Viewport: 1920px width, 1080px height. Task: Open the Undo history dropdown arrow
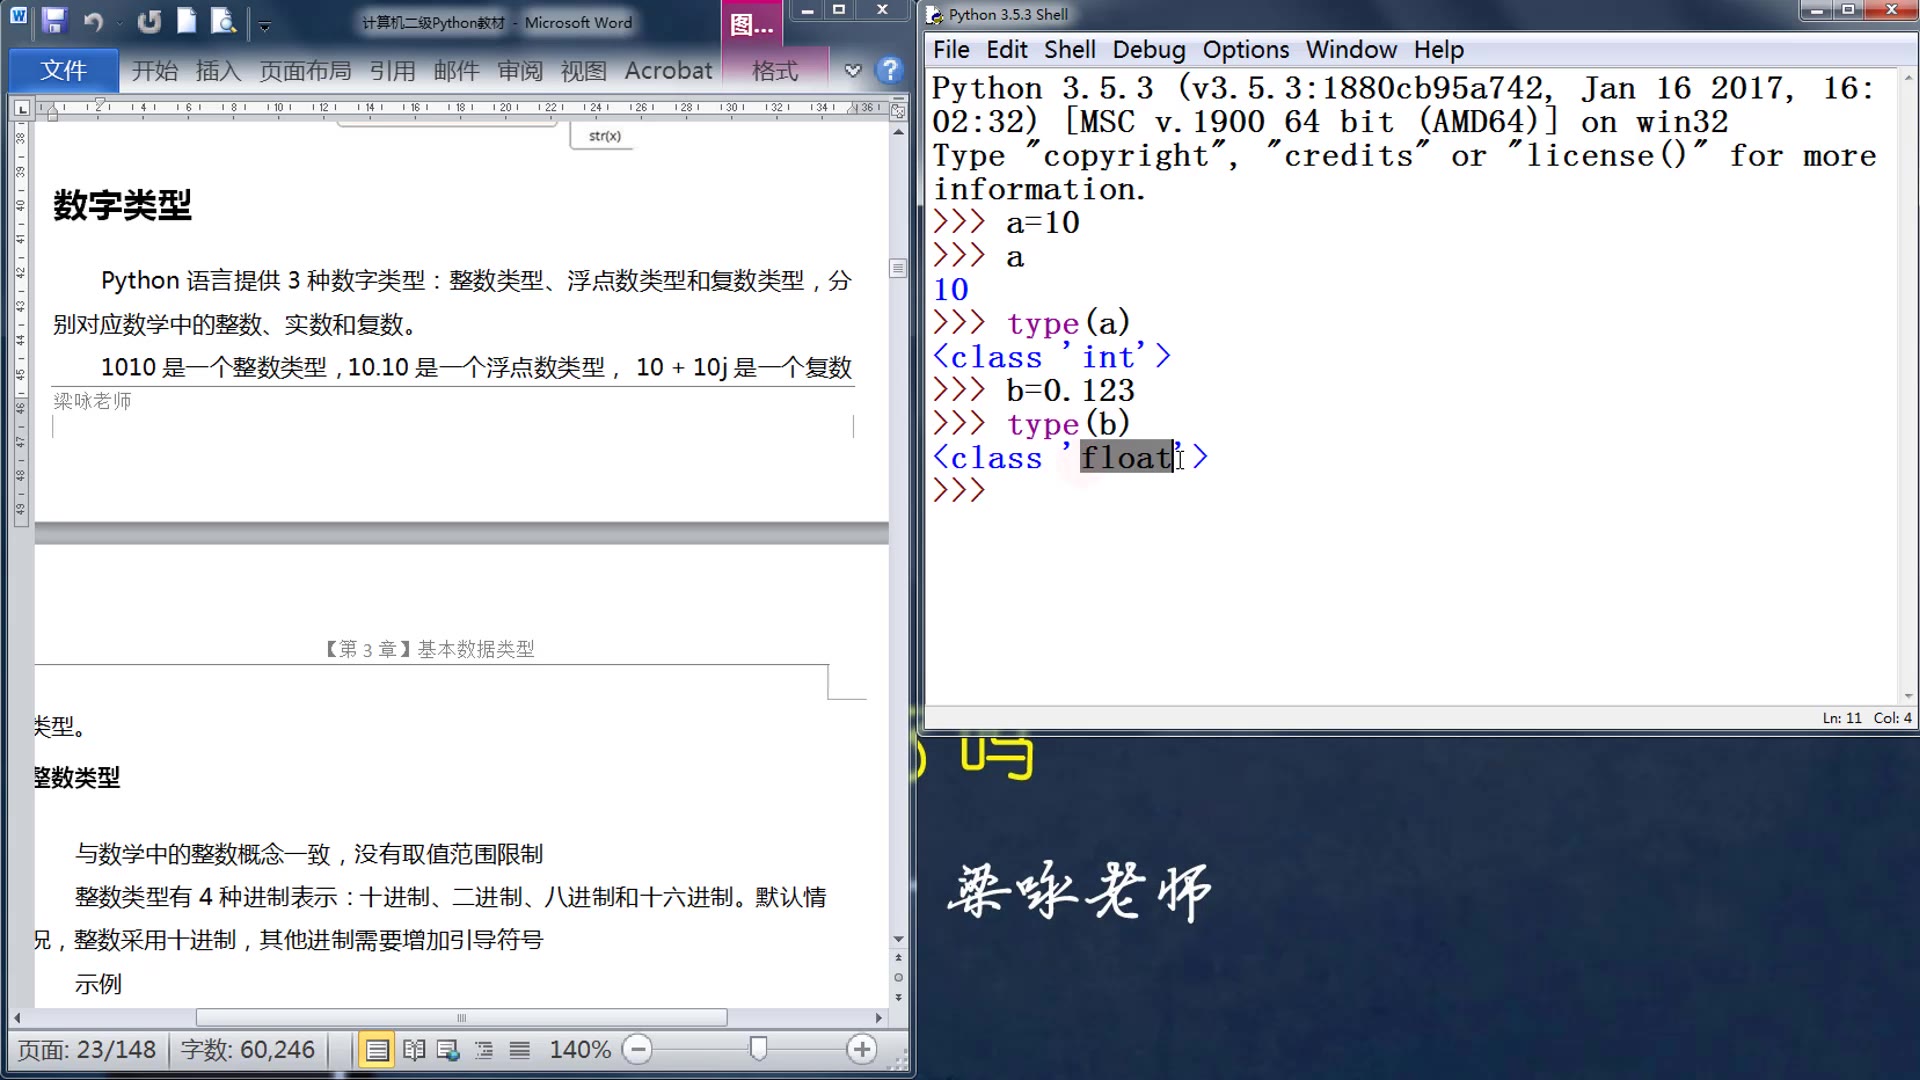pyautogui.click(x=119, y=23)
